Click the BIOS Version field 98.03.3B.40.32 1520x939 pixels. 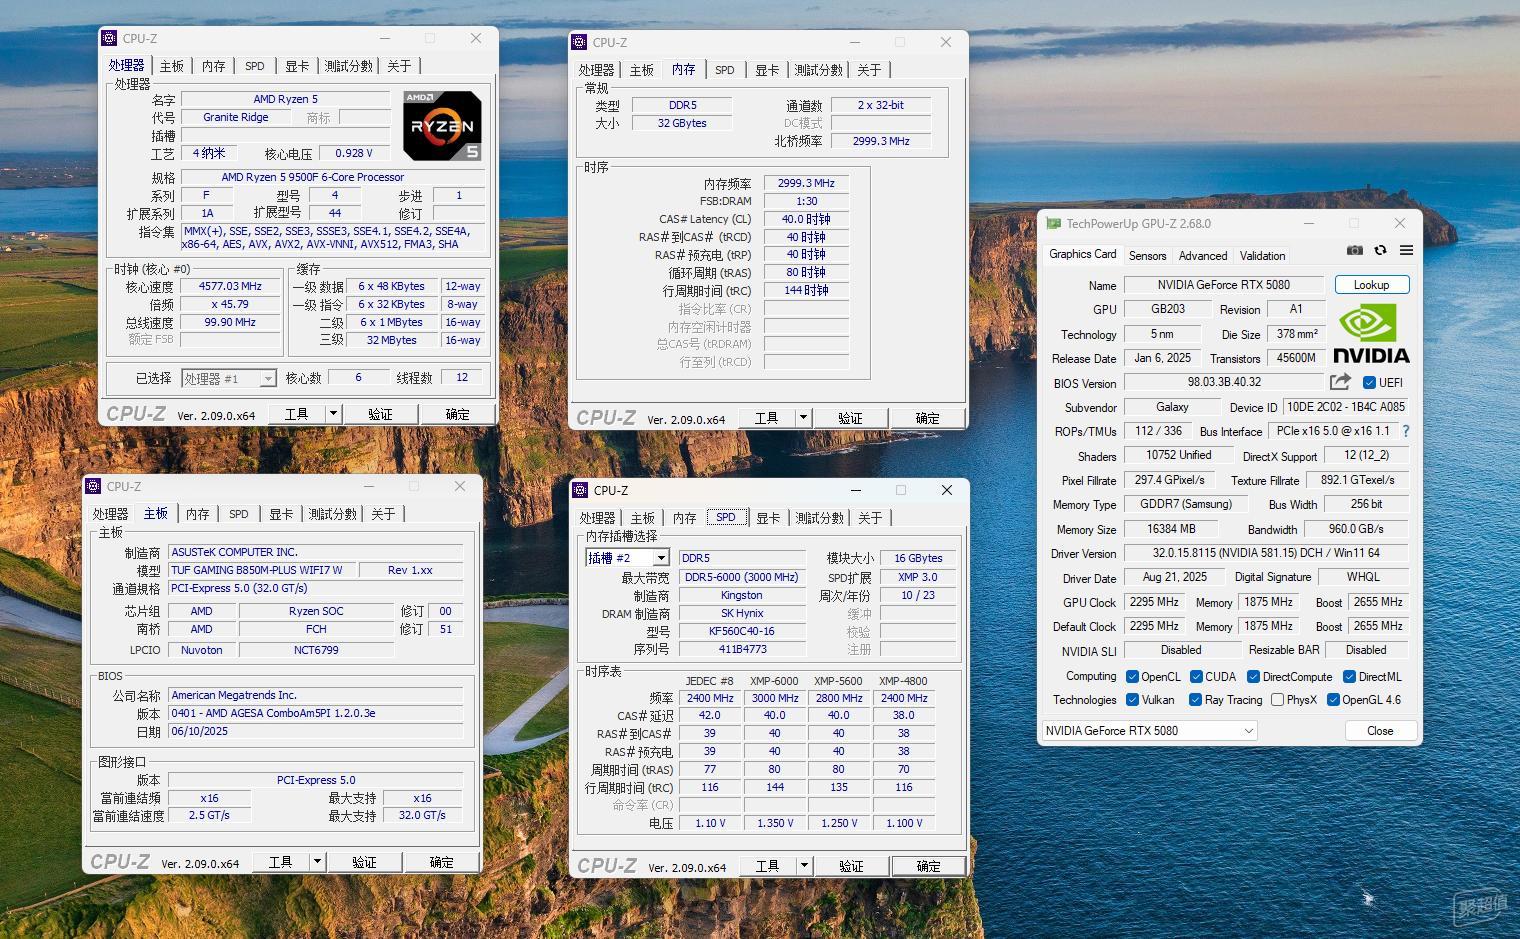click(x=1224, y=382)
